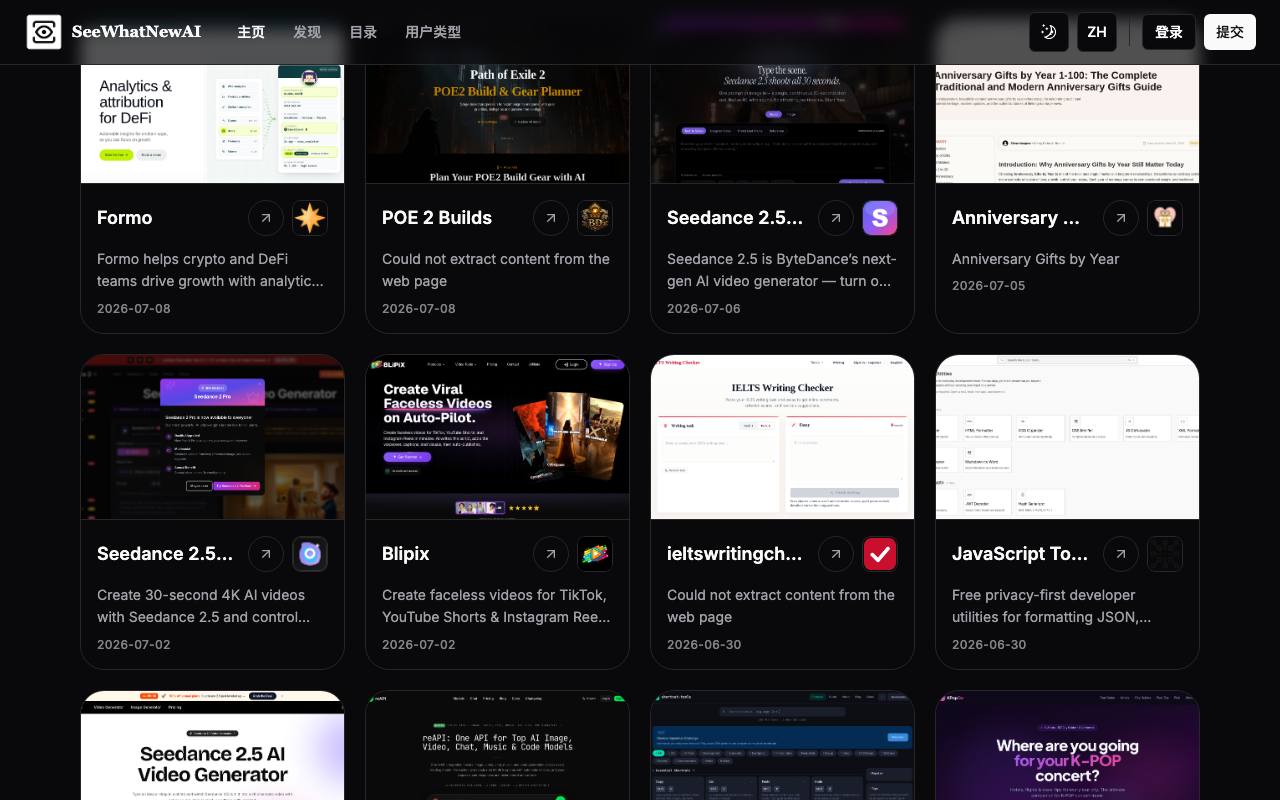Open the 主页 nav item
Viewport: 1280px width, 800px height.
[251, 32]
